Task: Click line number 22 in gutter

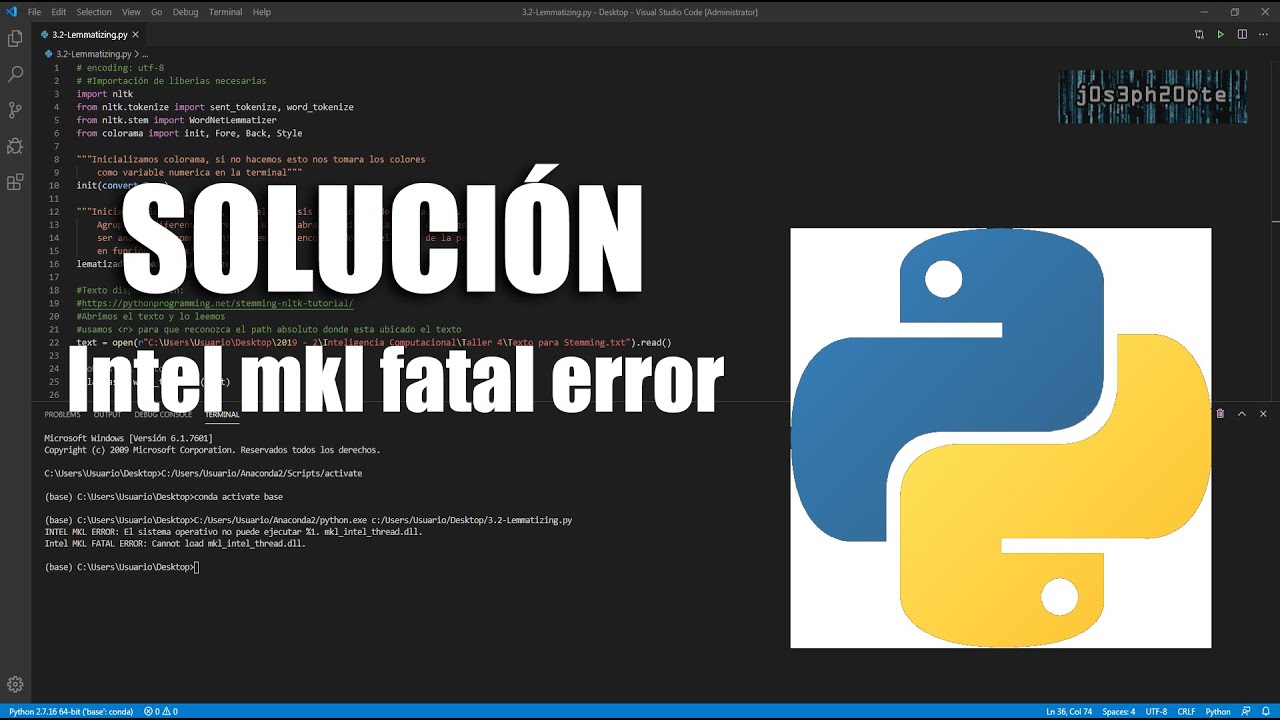Action: click(56, 342)
